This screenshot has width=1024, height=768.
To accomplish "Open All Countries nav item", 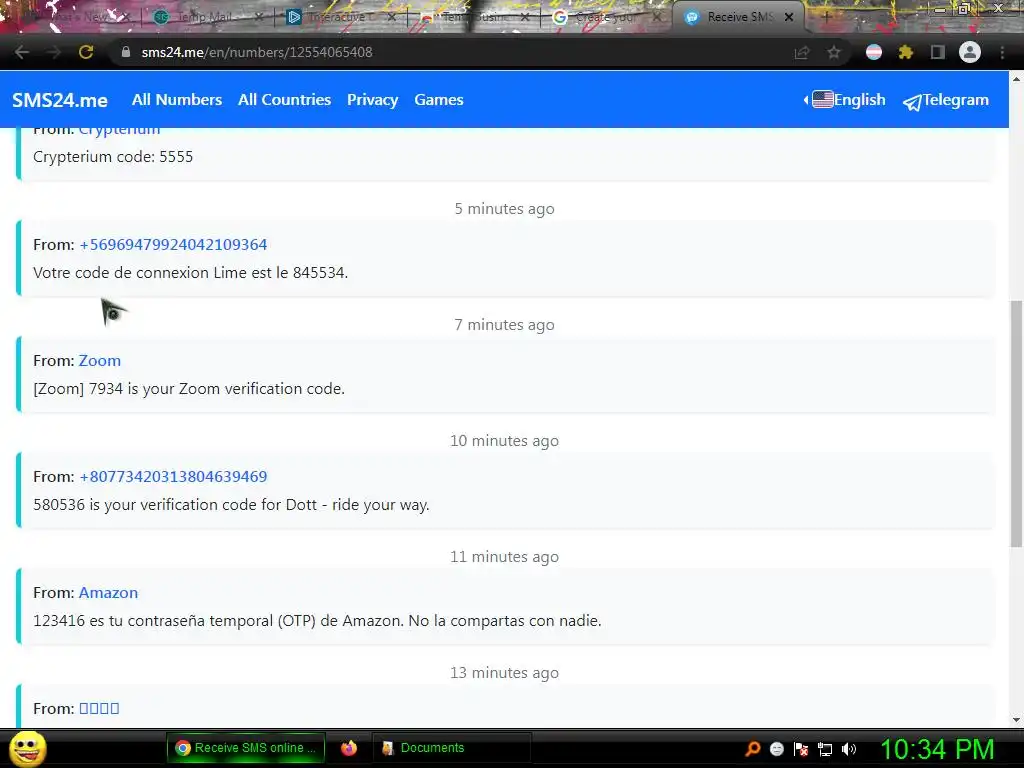I will point(284,100).
